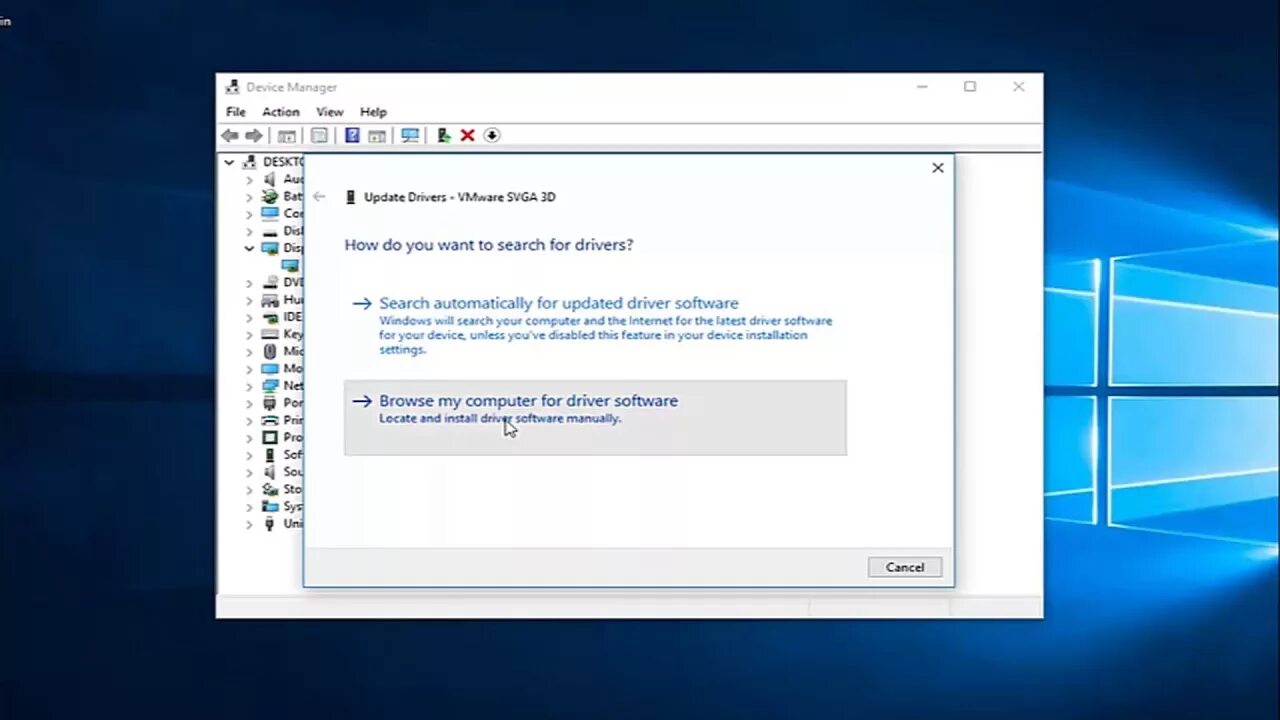The height and width of the screenshot is (720, 1280).
Task: Select the Sys device category label
Action: (293, 506)
